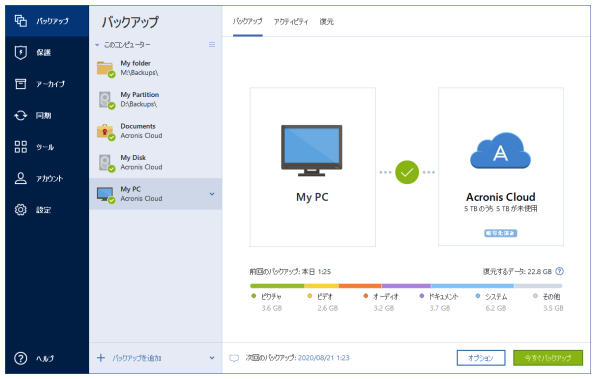
Task: Open the 設定 settings gear
Action: tap(47, 210)
